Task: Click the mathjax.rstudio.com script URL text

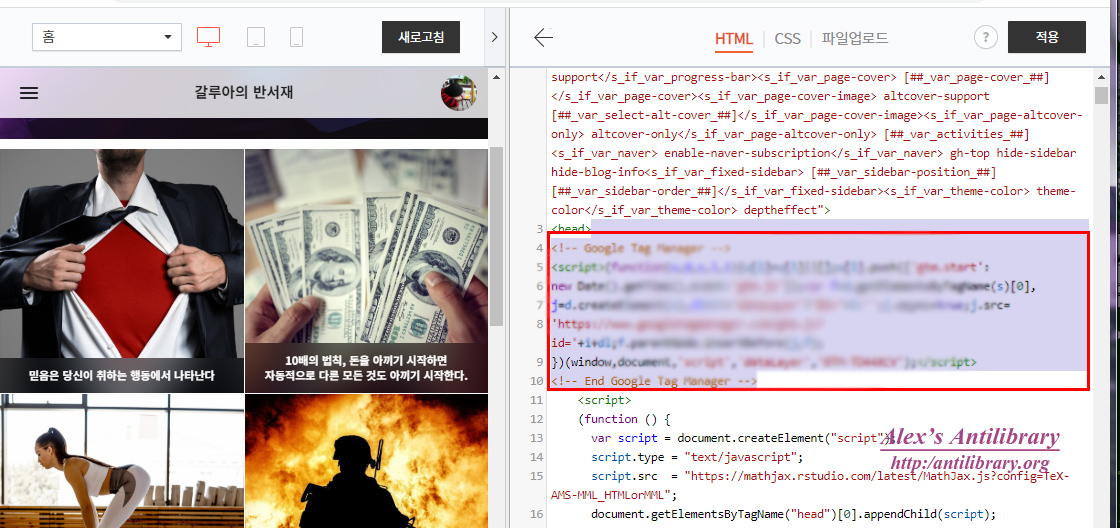Action: click(x=876, y=476)
